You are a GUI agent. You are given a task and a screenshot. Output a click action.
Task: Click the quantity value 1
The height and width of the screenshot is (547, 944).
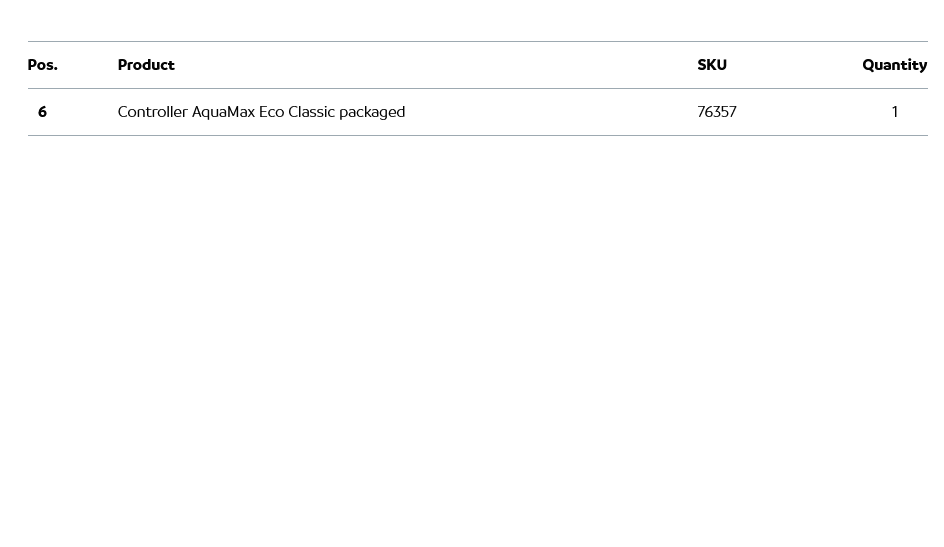tap(895, 112)
